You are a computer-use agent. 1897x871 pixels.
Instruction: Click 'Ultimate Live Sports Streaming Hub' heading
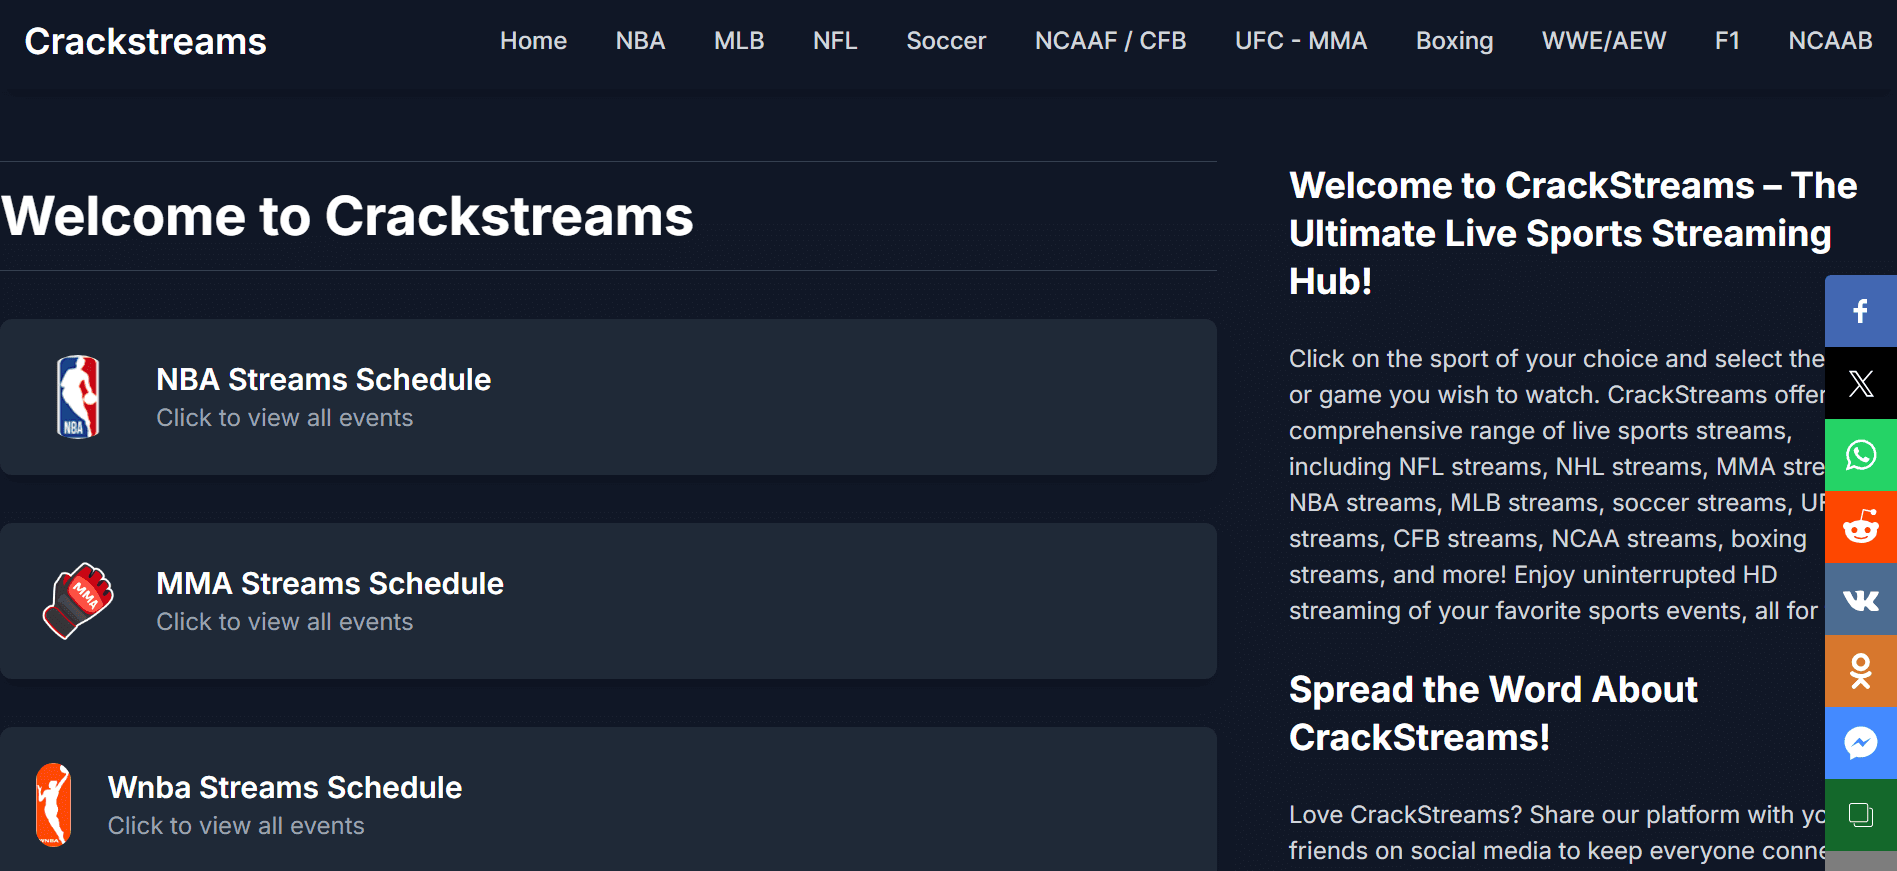click(1573, 233)
